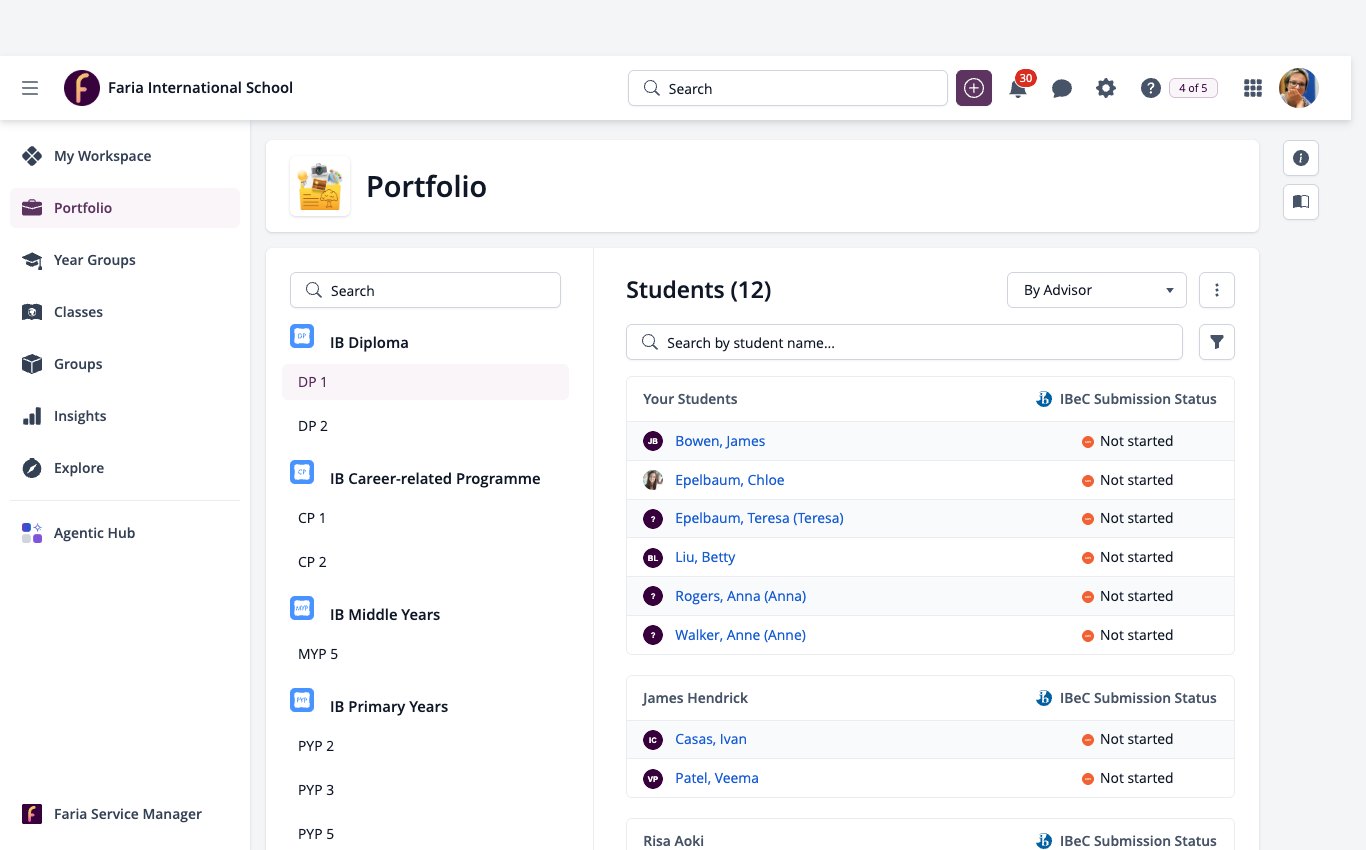Toggle the hamburger navigation menu
This screenshot has height=850, width=1366.
(30, 88)
